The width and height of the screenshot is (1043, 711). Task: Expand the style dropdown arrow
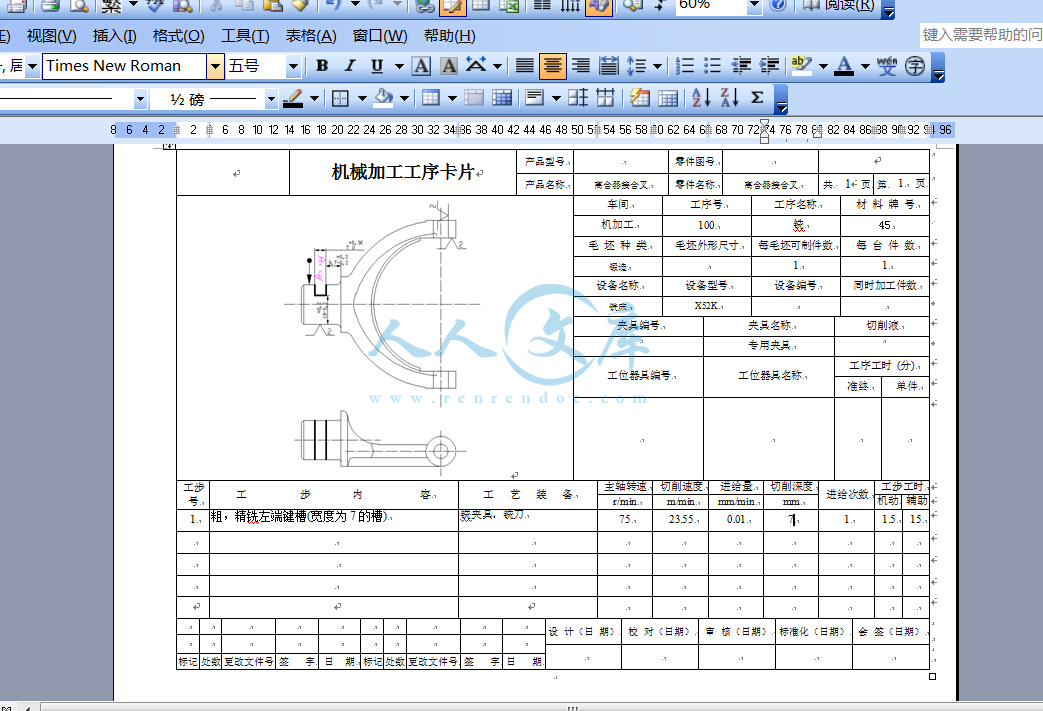point(32,67)
